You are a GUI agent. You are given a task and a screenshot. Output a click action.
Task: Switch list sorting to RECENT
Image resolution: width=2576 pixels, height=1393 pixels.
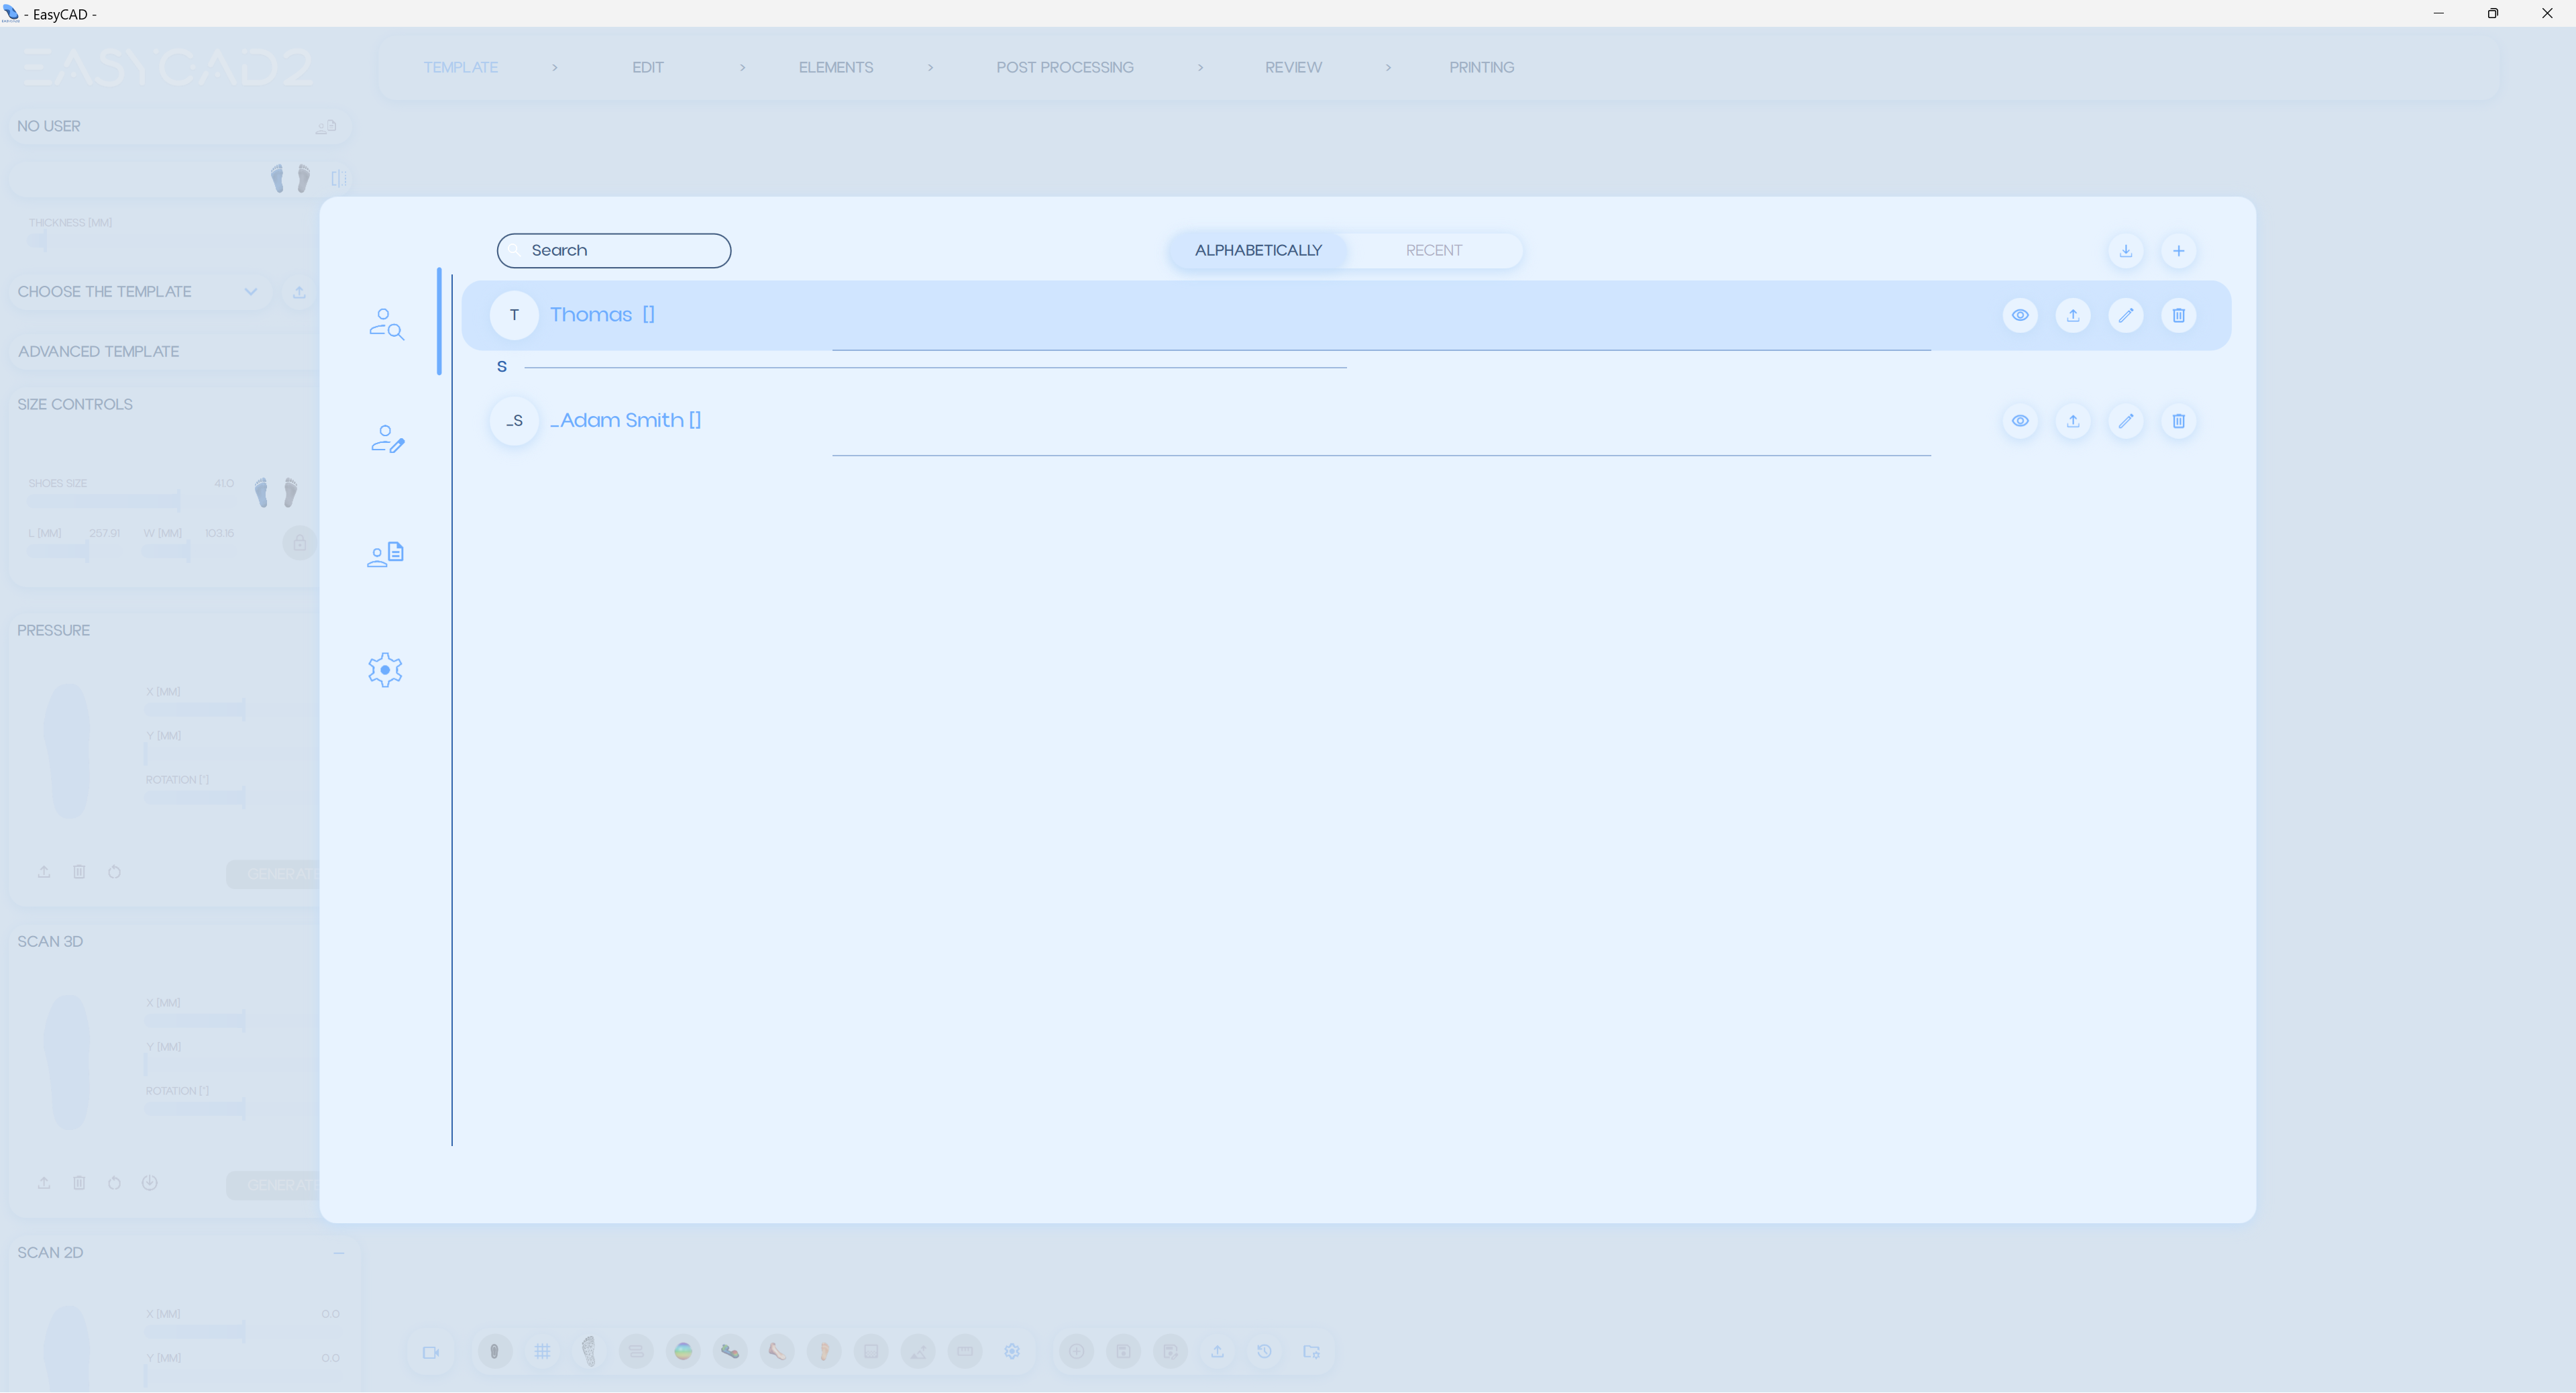pos(1433,251)
